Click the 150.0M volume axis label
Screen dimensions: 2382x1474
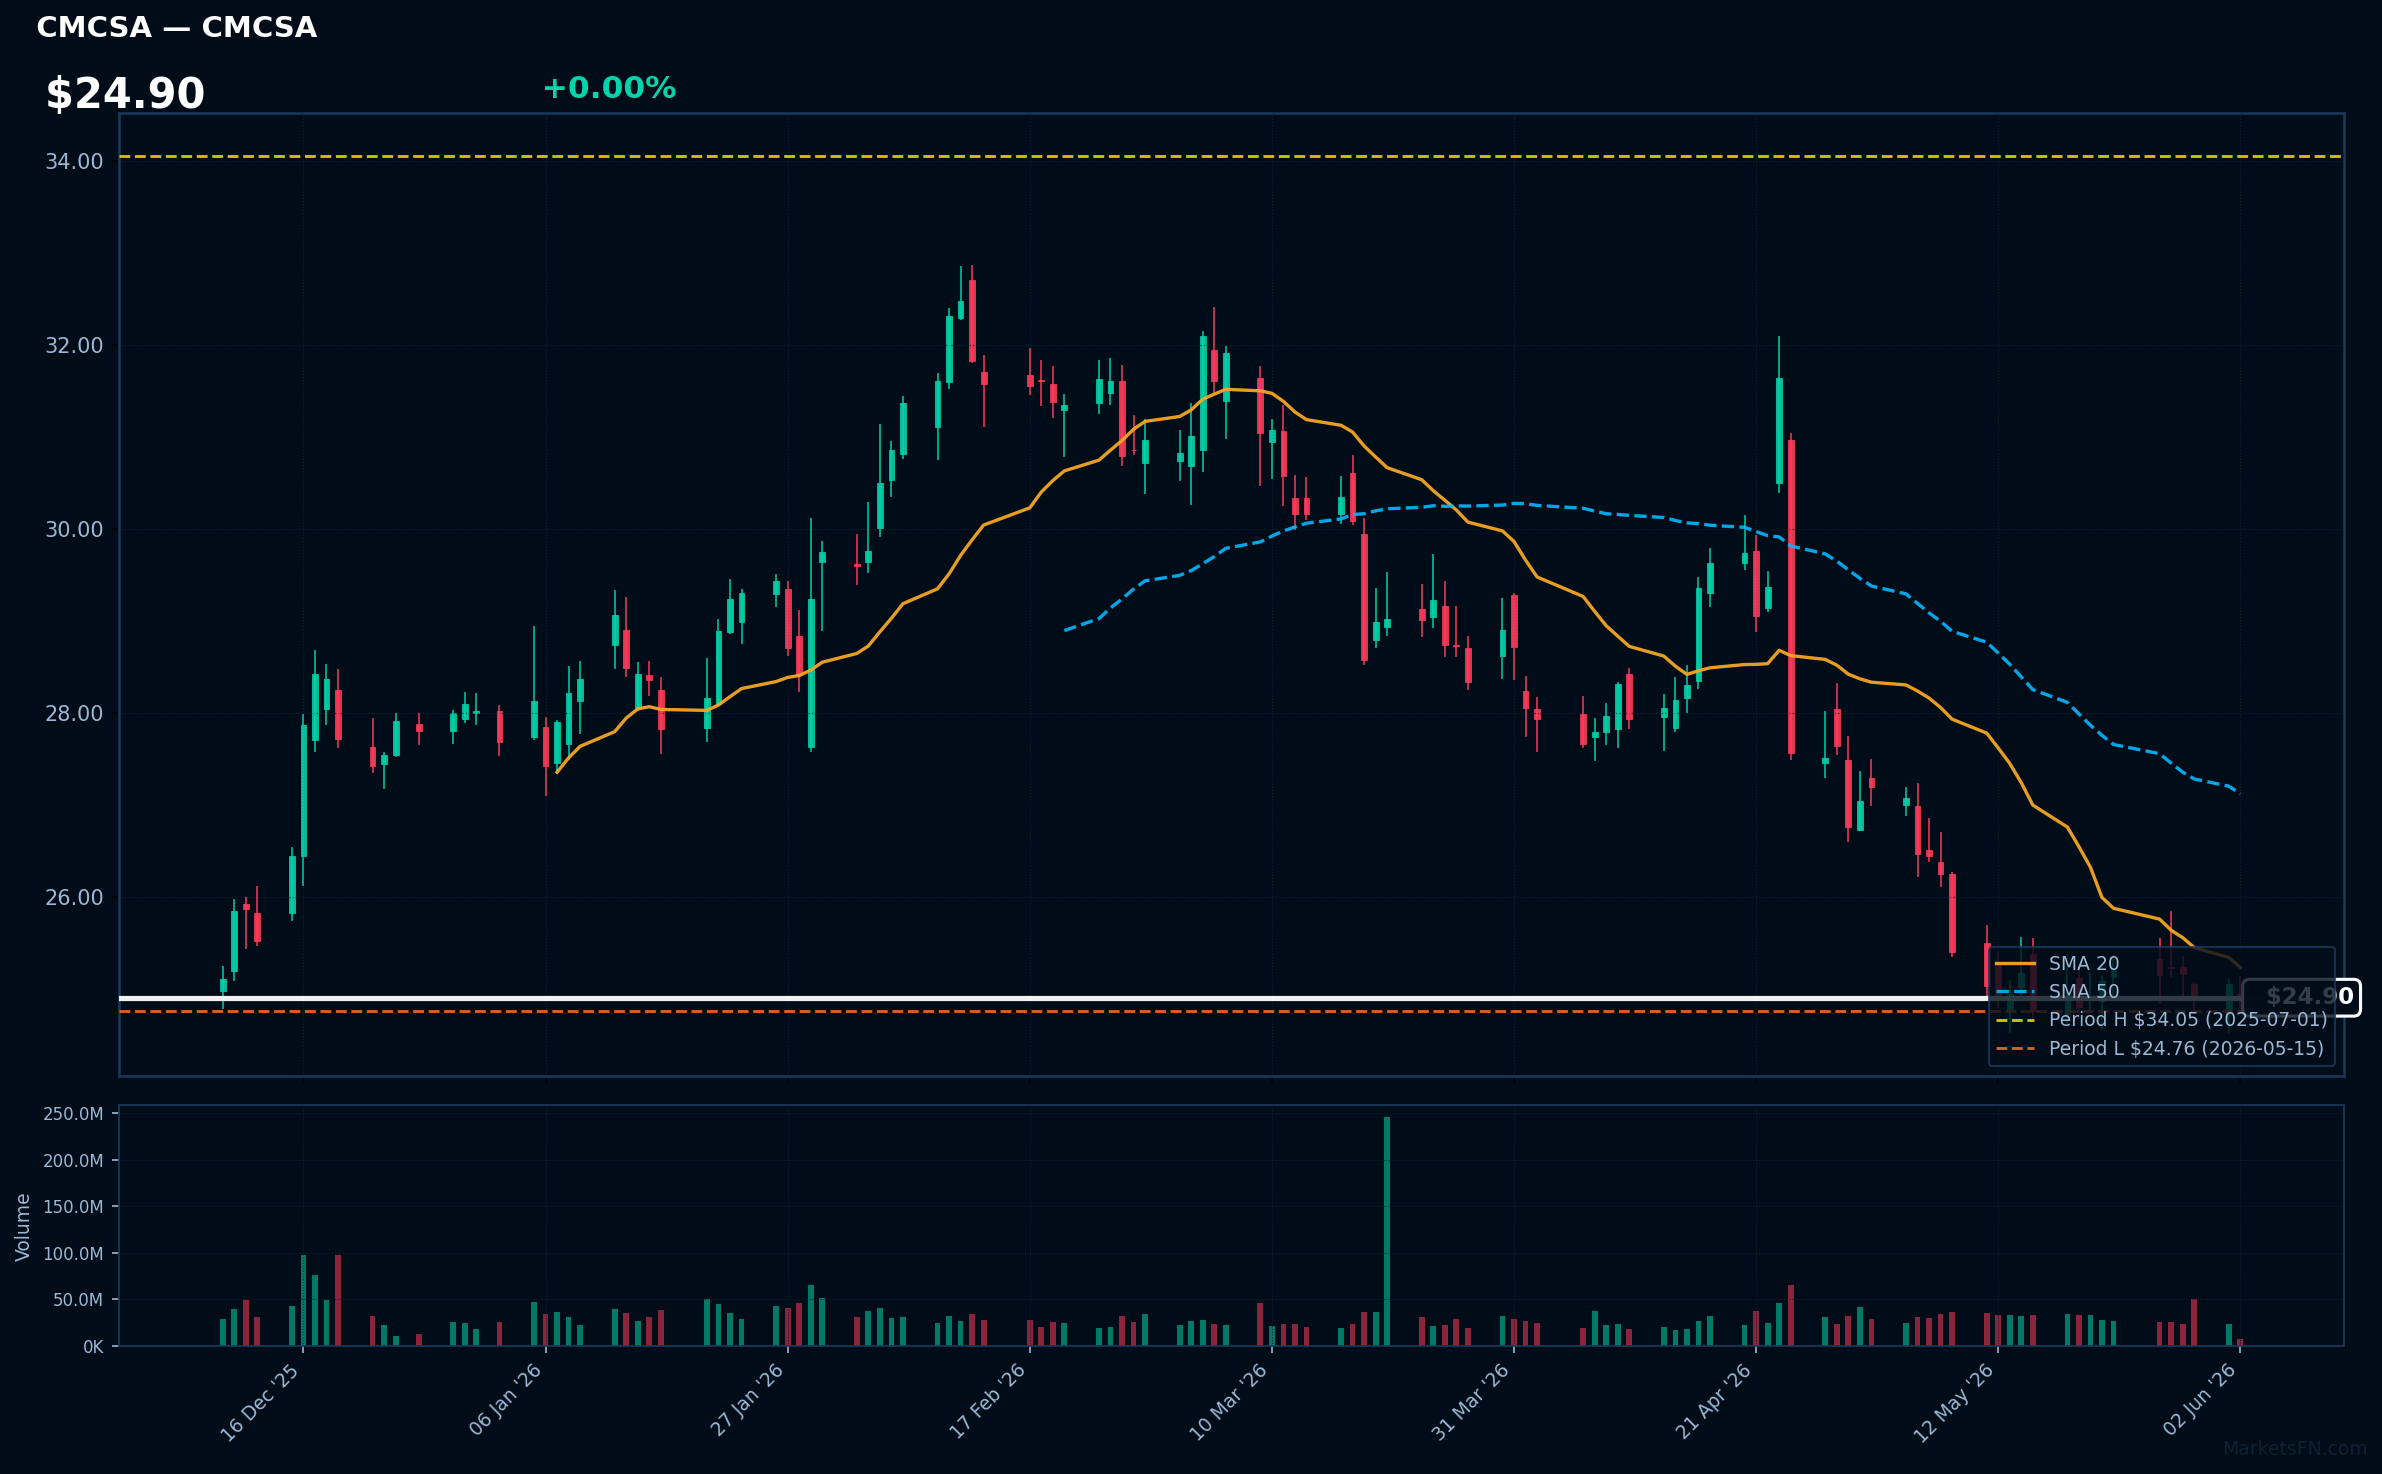(x=73, y=1207)
